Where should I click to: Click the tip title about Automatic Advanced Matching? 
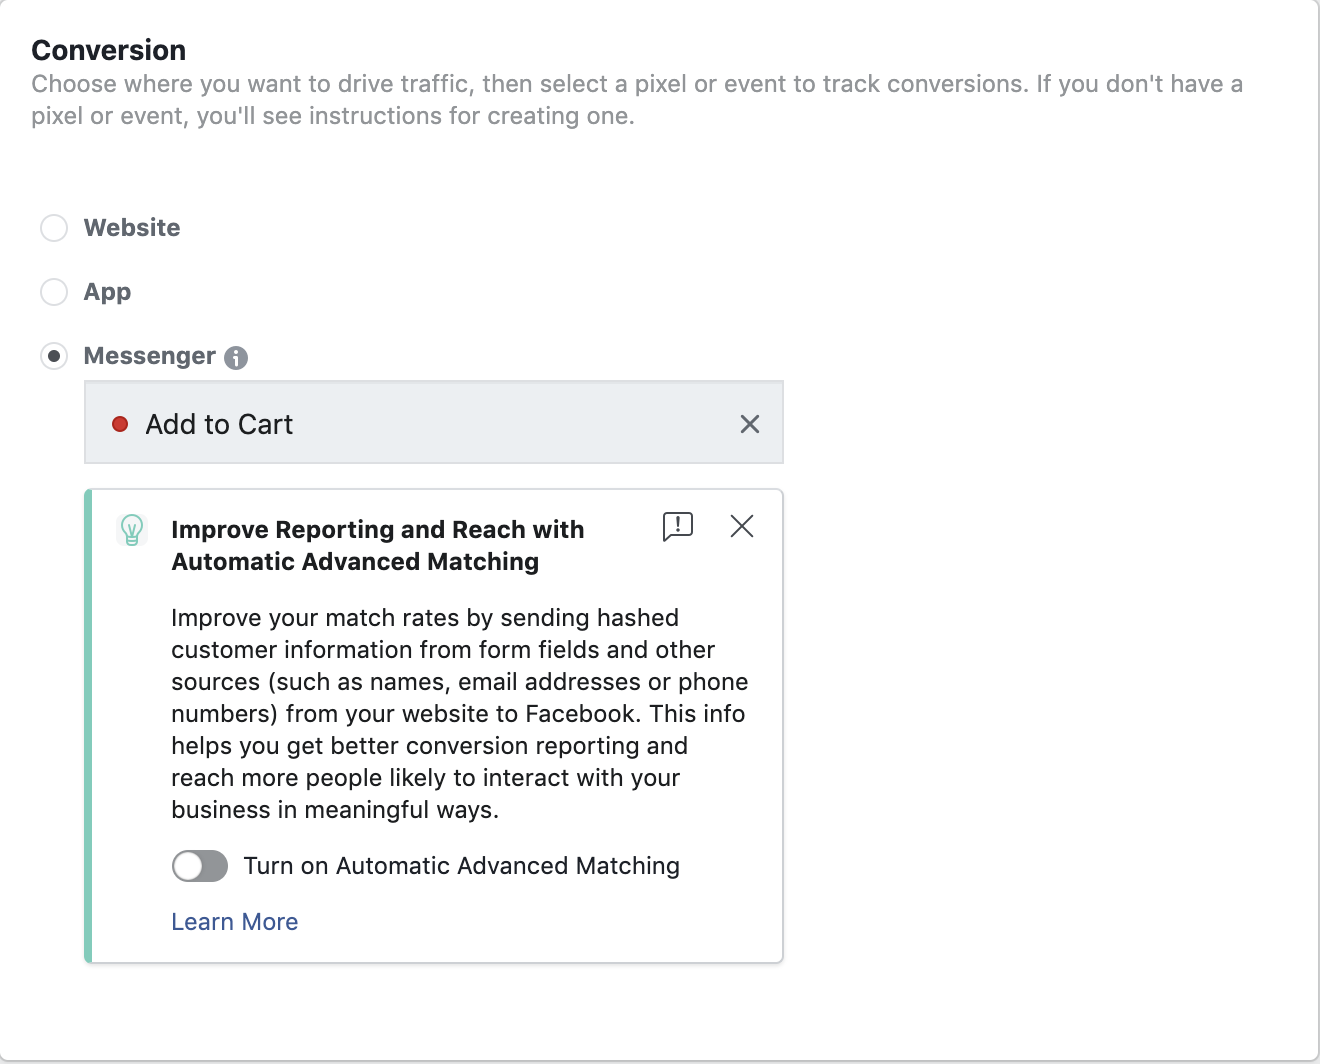pos(378,546)
